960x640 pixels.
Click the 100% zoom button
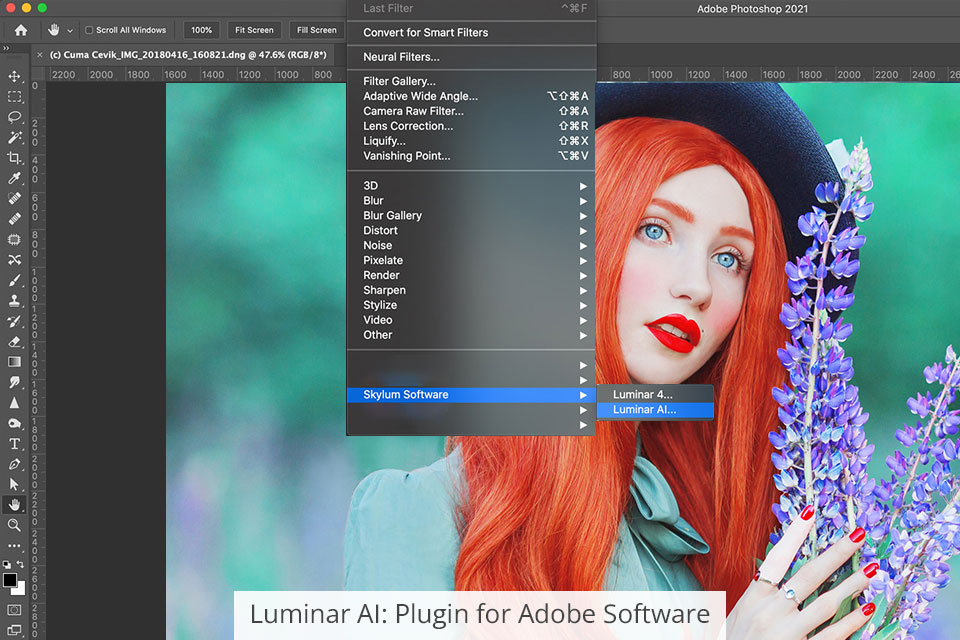tap(202, 30)
